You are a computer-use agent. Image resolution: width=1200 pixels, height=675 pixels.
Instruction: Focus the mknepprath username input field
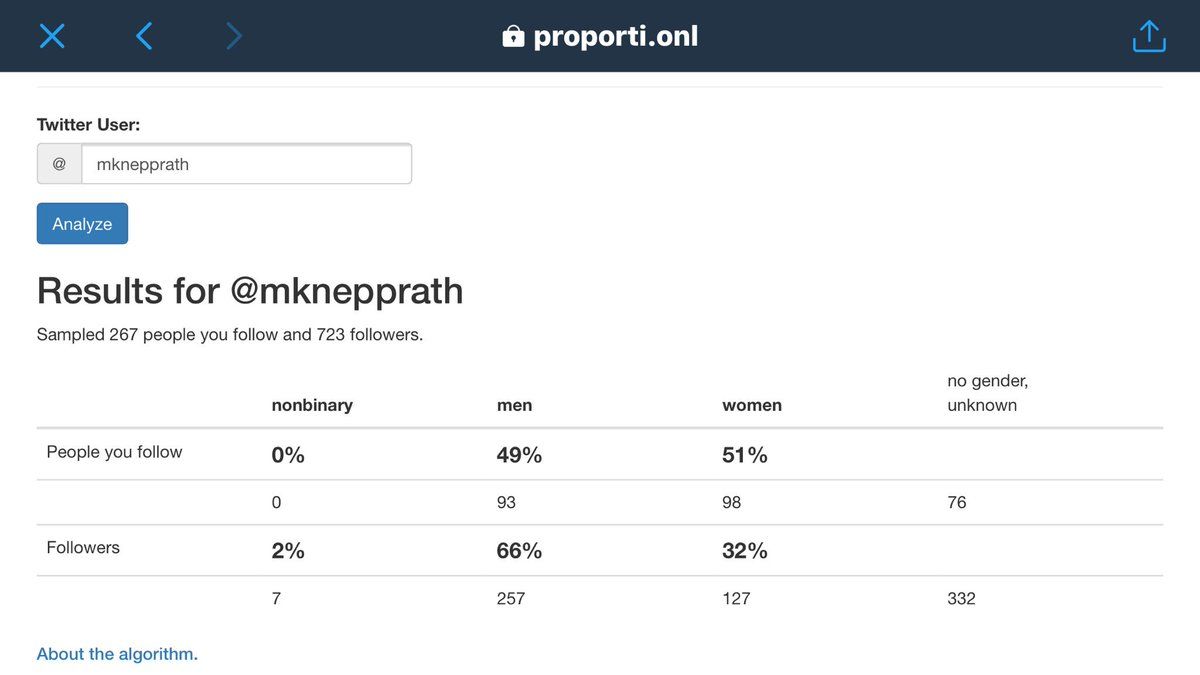246,164
